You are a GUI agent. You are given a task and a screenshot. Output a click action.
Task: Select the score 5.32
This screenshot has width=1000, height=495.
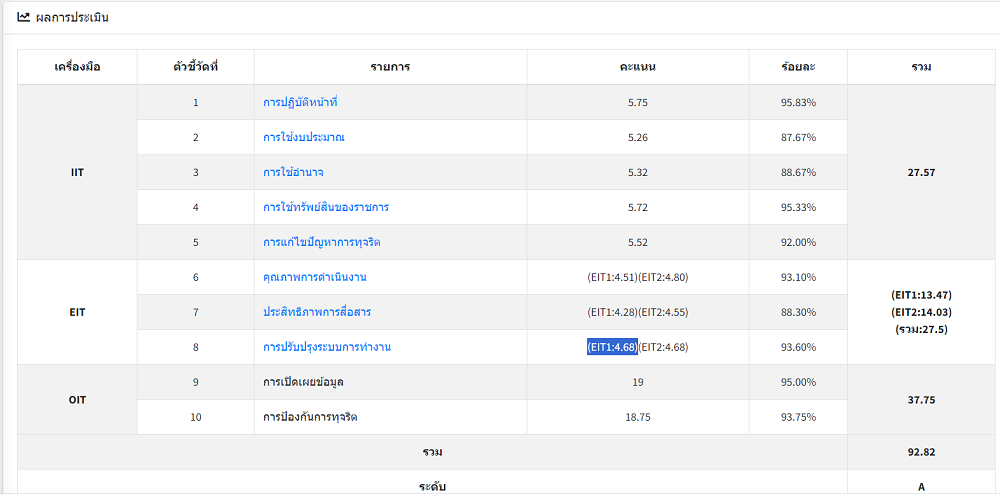[638, 172]
